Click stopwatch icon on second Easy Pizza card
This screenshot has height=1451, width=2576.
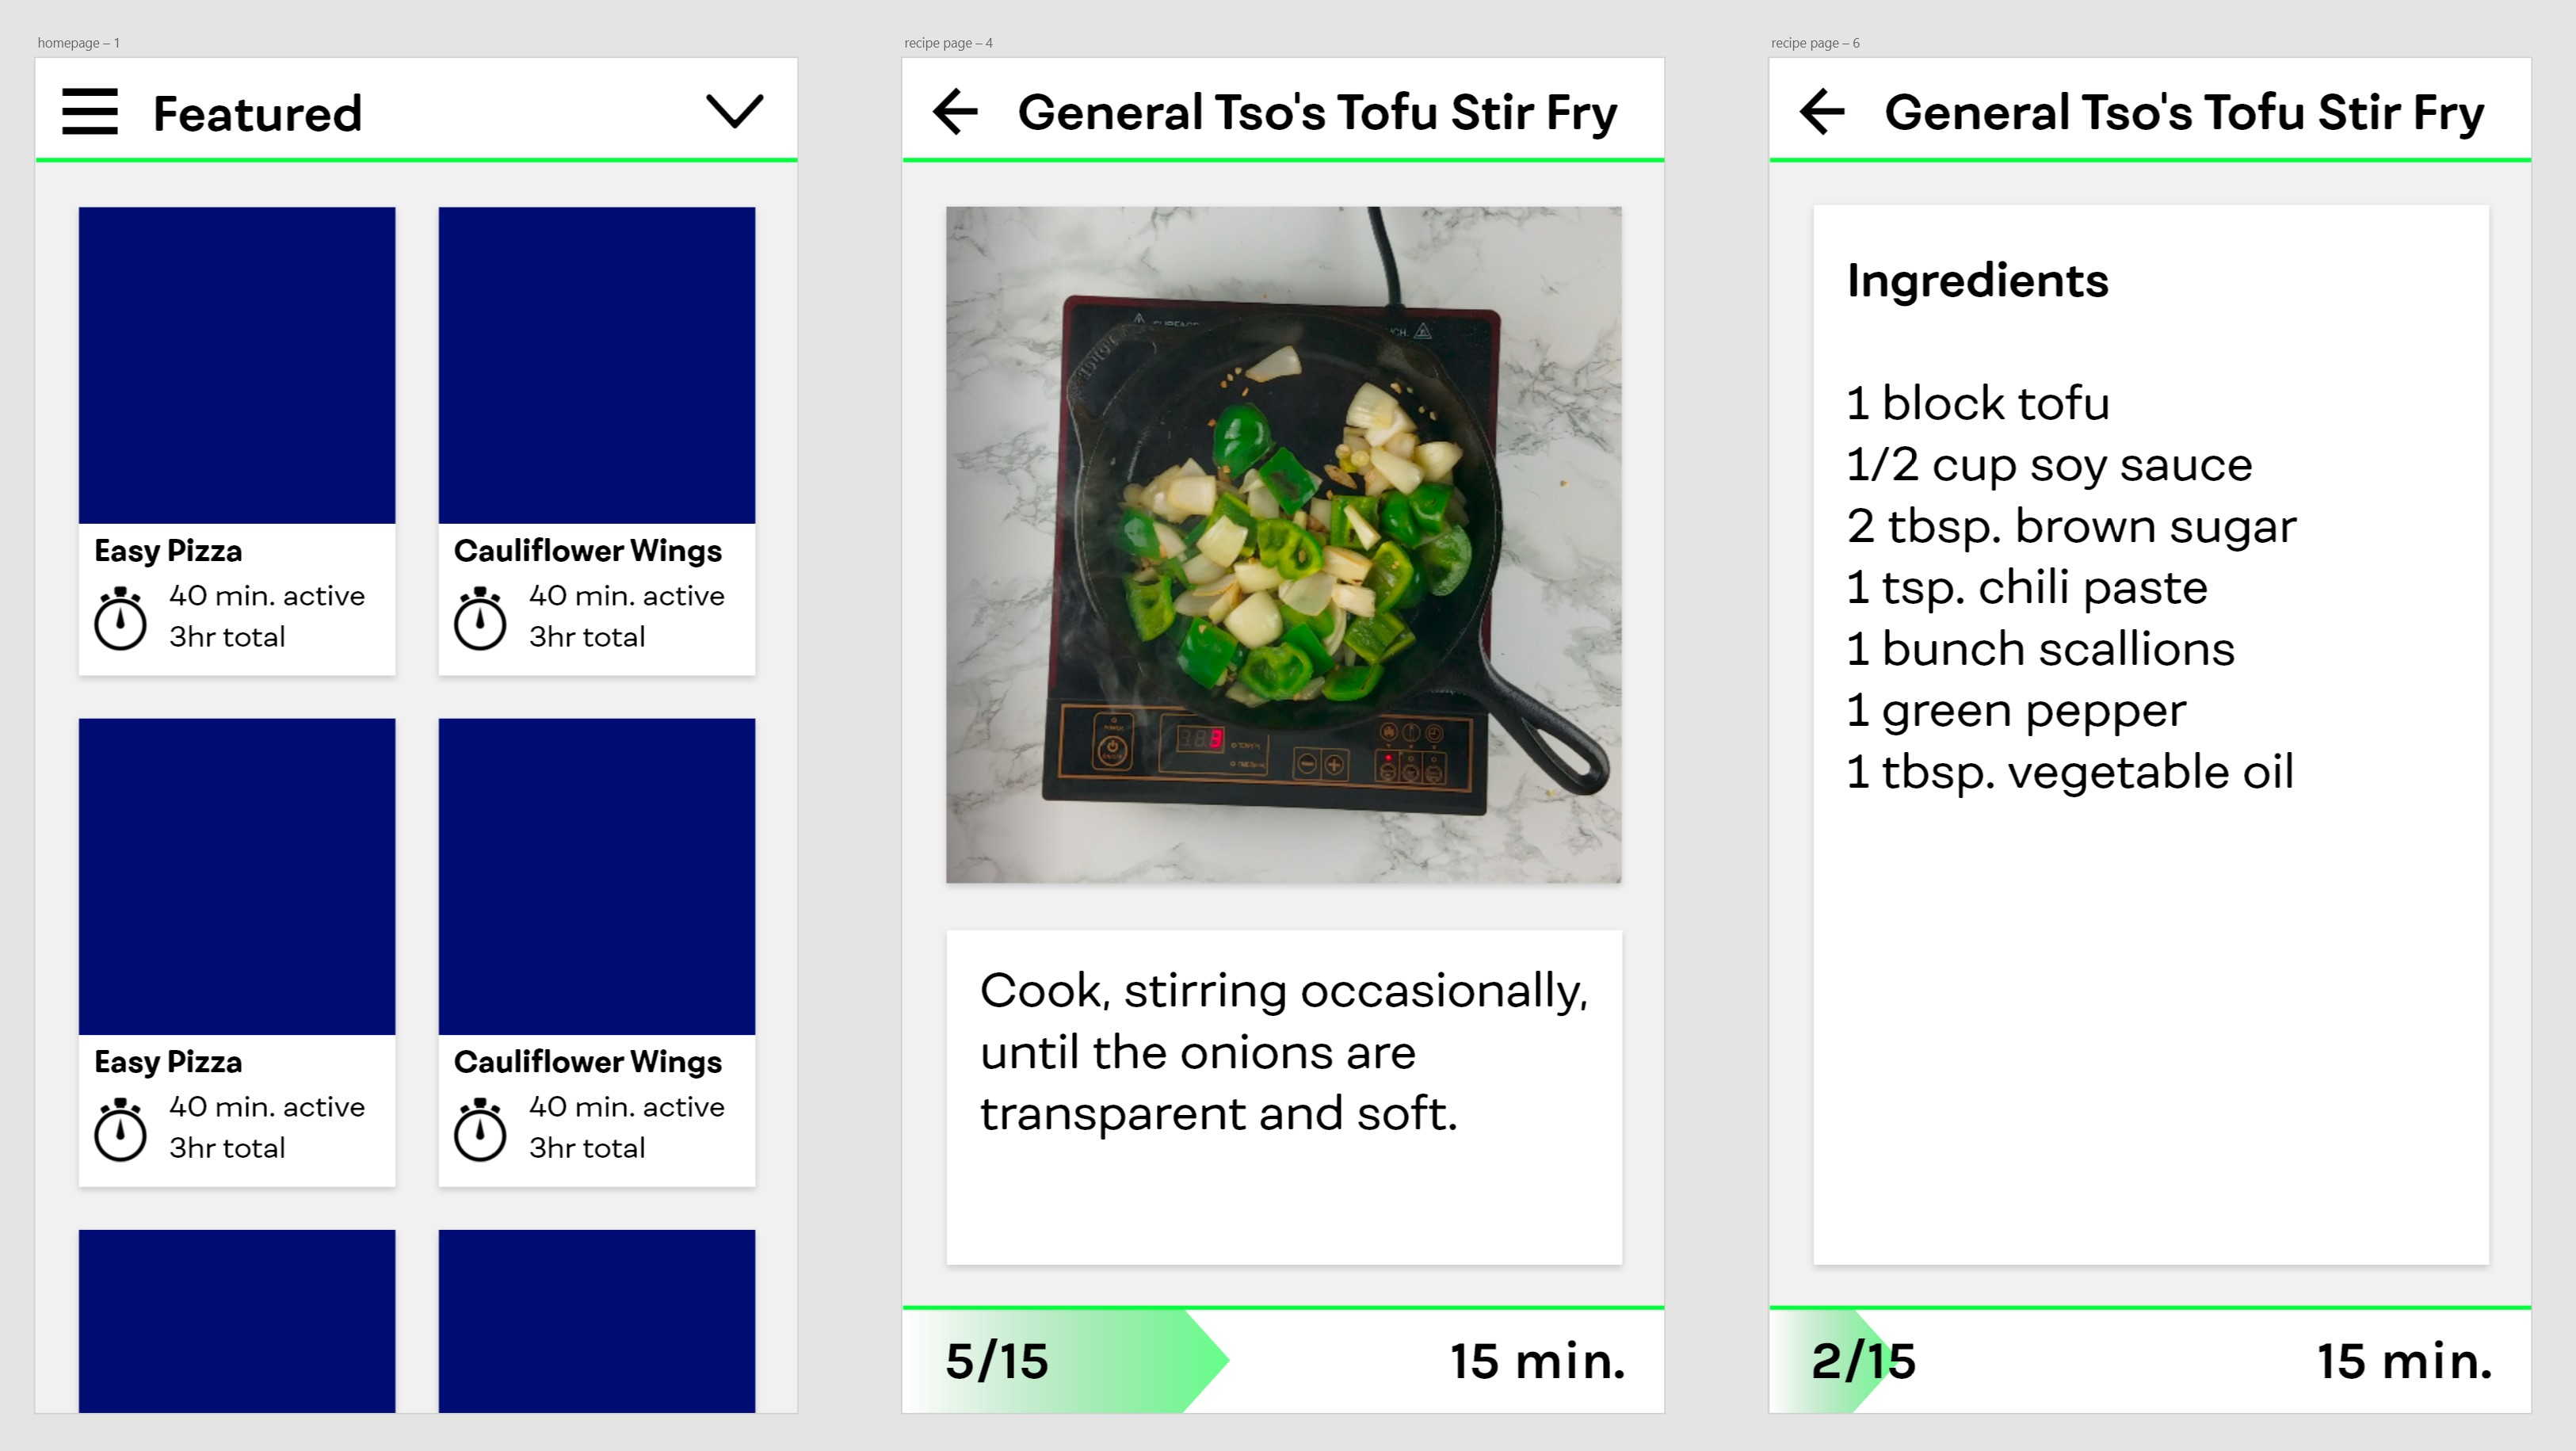(x=120, y=1129)
